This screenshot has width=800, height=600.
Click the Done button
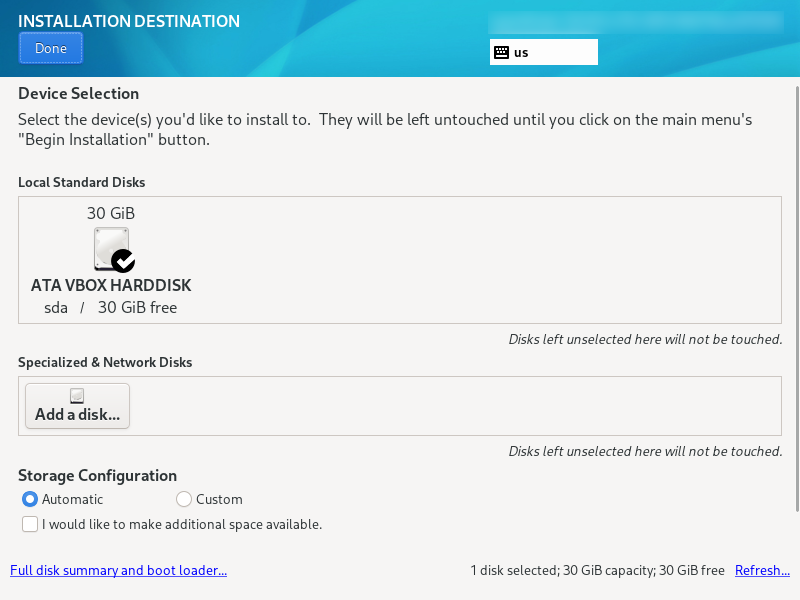(50, 48)
